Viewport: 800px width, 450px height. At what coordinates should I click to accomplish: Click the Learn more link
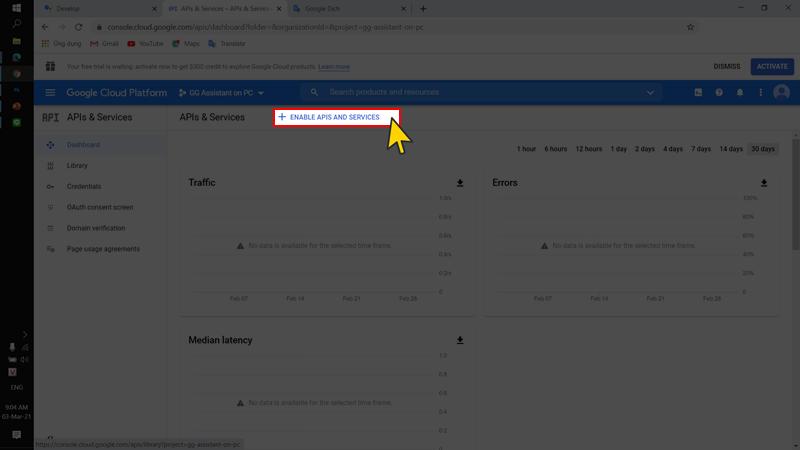335,67
